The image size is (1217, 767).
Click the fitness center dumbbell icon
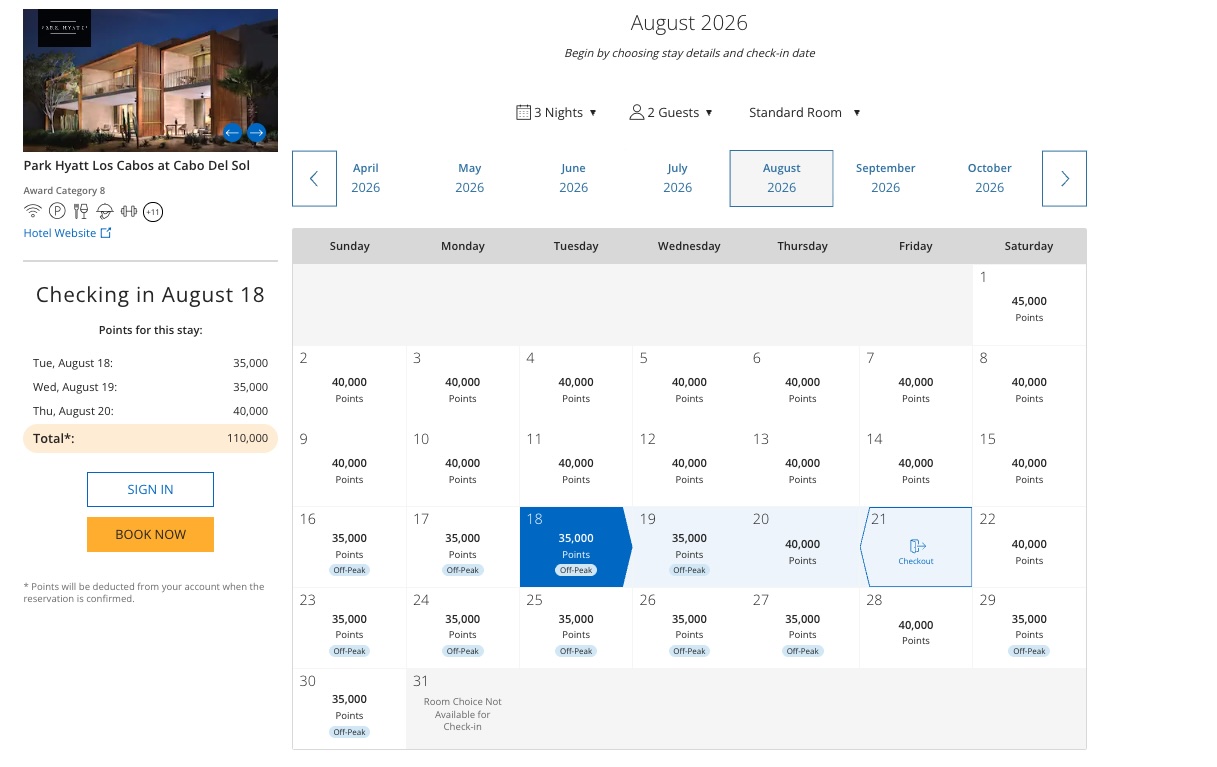click(128, 211)
